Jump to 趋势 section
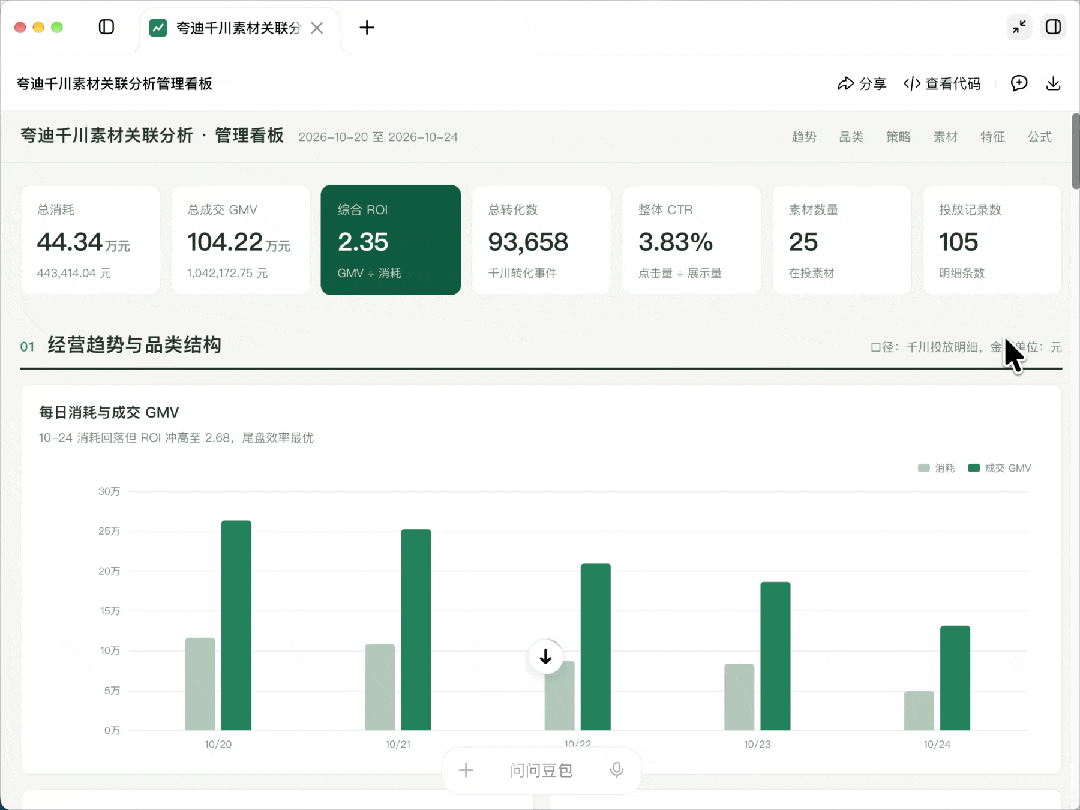The image size is (1080, 810). [x=804, y=136]
